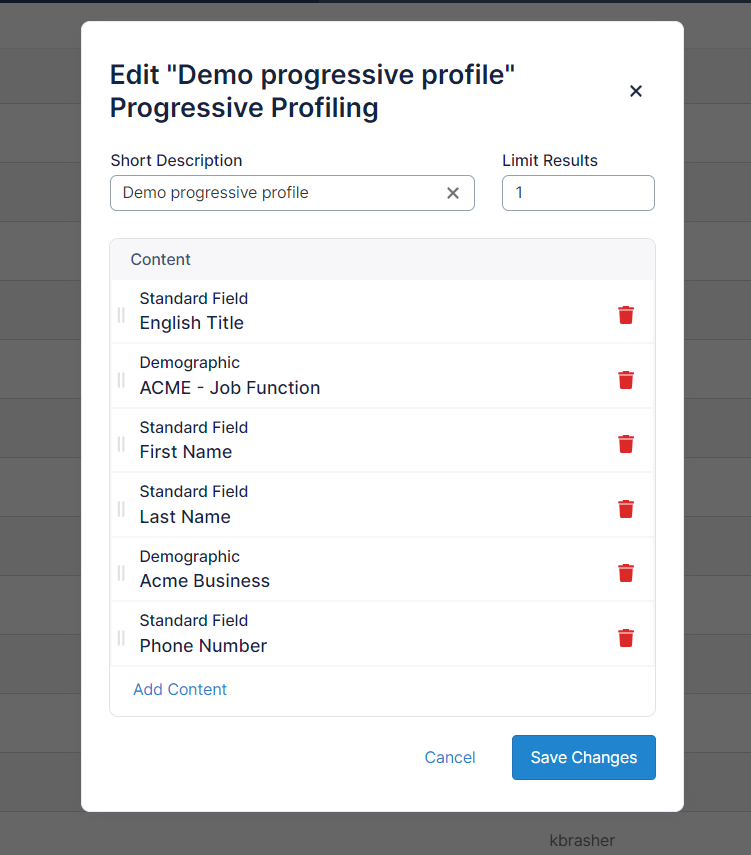
Task: Click the Phone Number drag handle
Action: click(121, 638)
